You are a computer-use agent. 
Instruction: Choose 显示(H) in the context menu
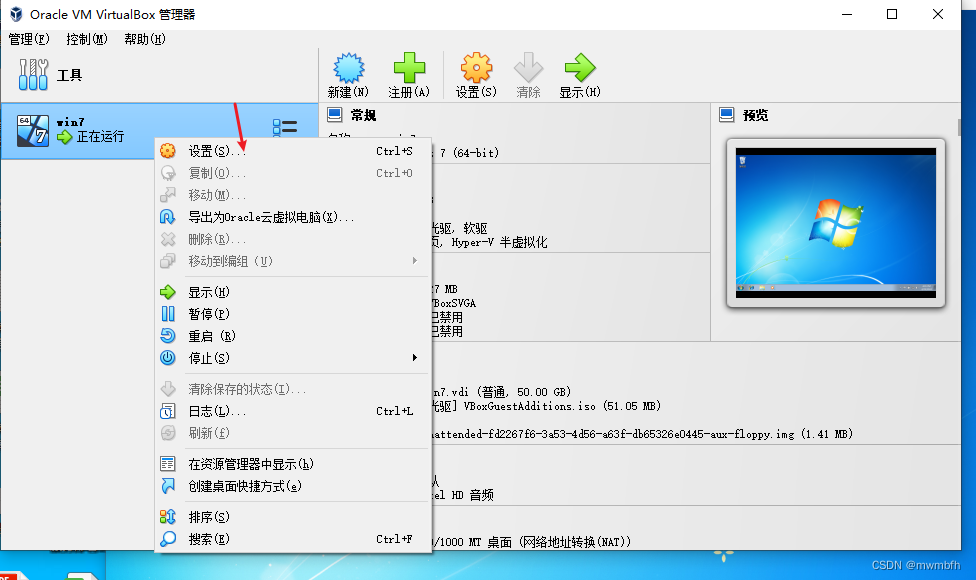point(293,292)
